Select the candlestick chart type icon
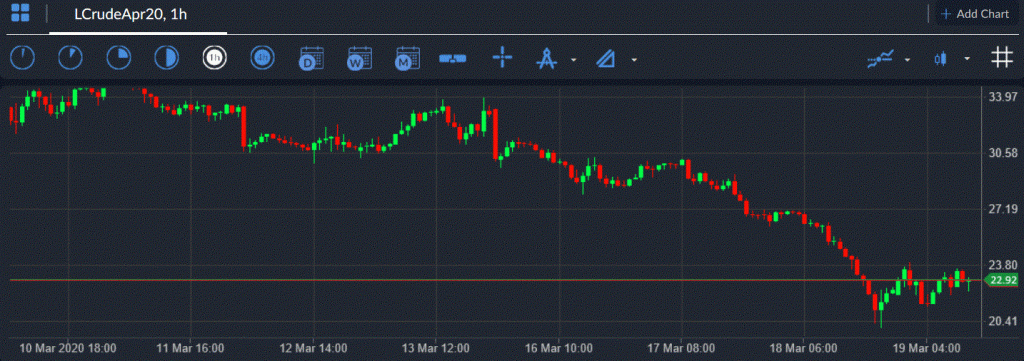 point(940,59)
